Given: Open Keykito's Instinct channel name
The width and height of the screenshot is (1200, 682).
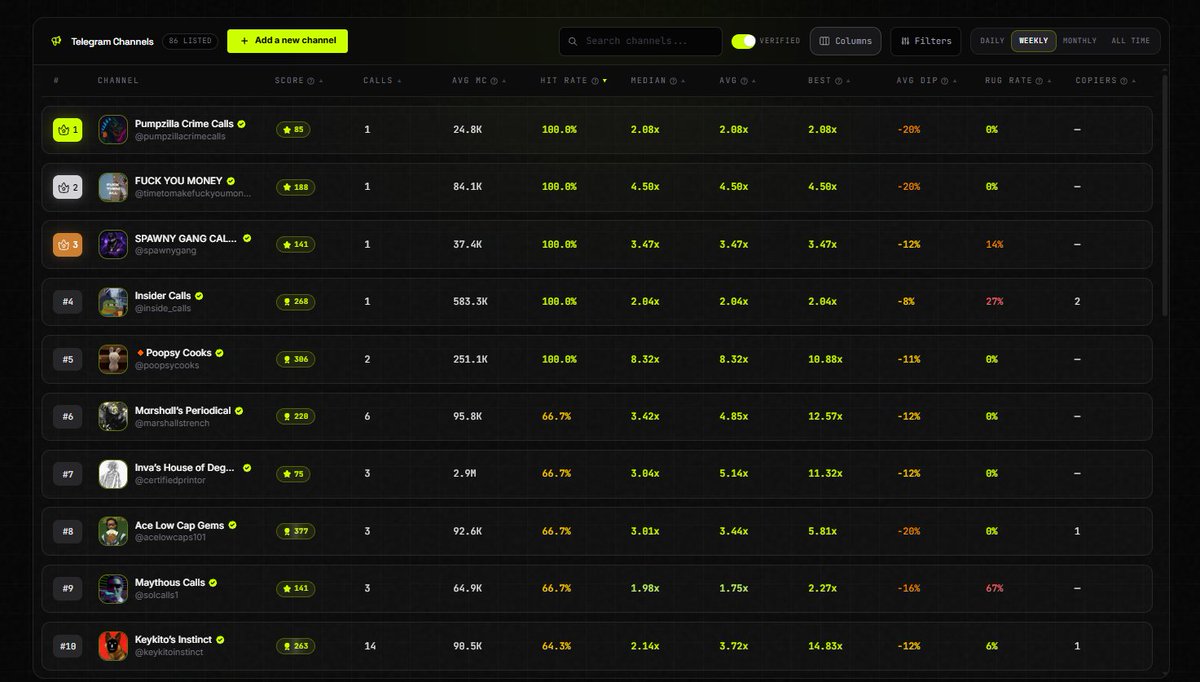Looking at the screenshot, I should [x=173, y=640].
